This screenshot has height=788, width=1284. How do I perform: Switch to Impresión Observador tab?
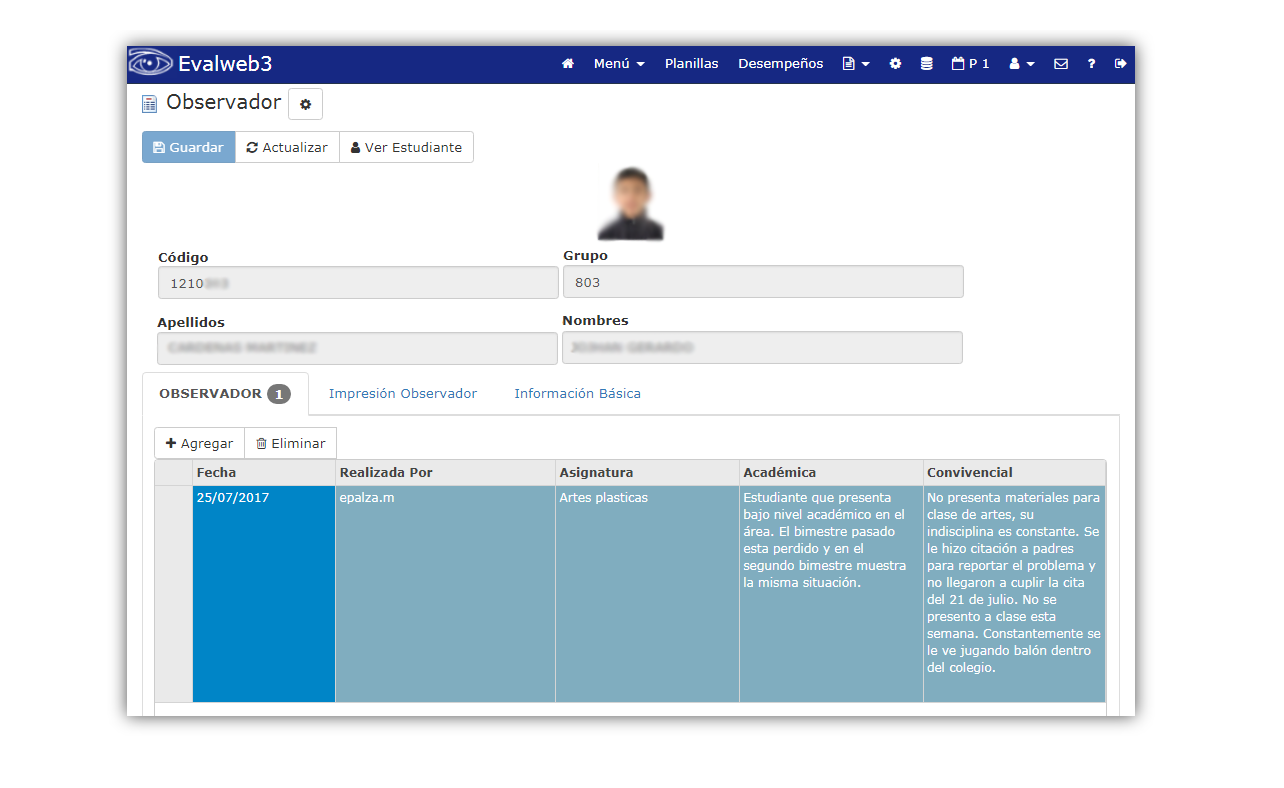(403, 394)
